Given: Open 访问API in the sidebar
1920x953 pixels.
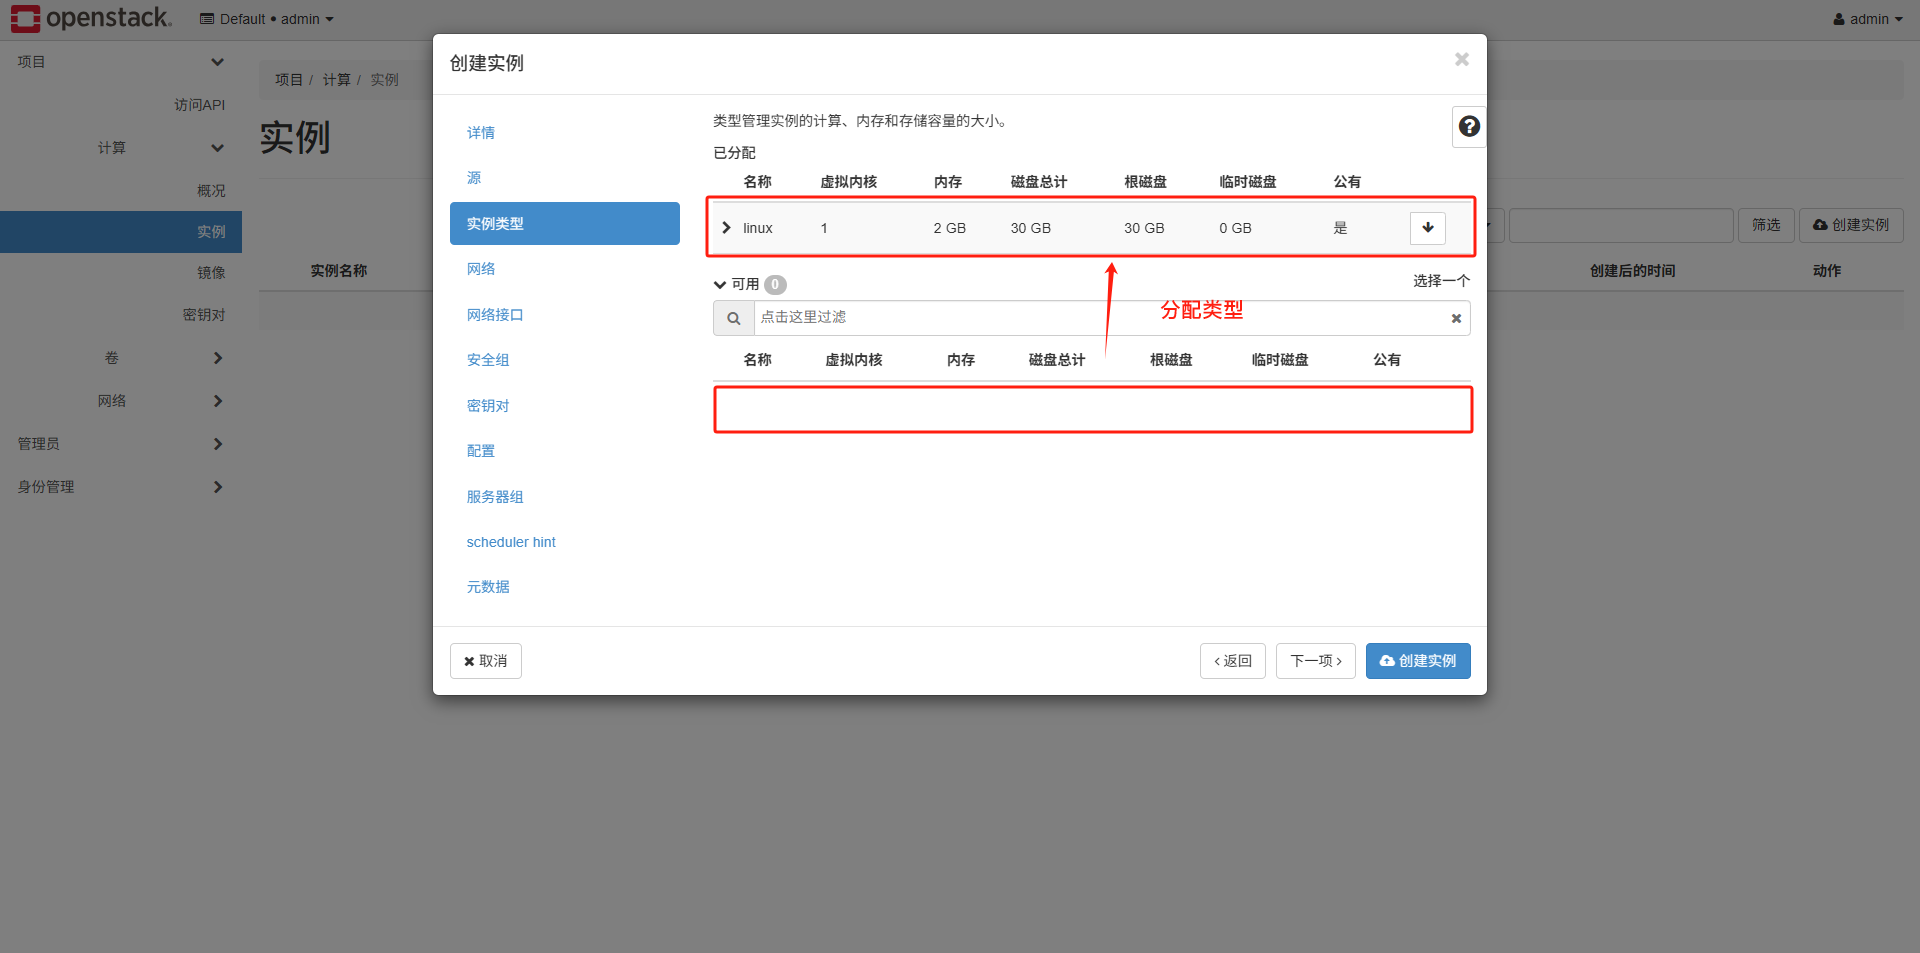Looking at the screenshot, I should click(x=200, y=105).
